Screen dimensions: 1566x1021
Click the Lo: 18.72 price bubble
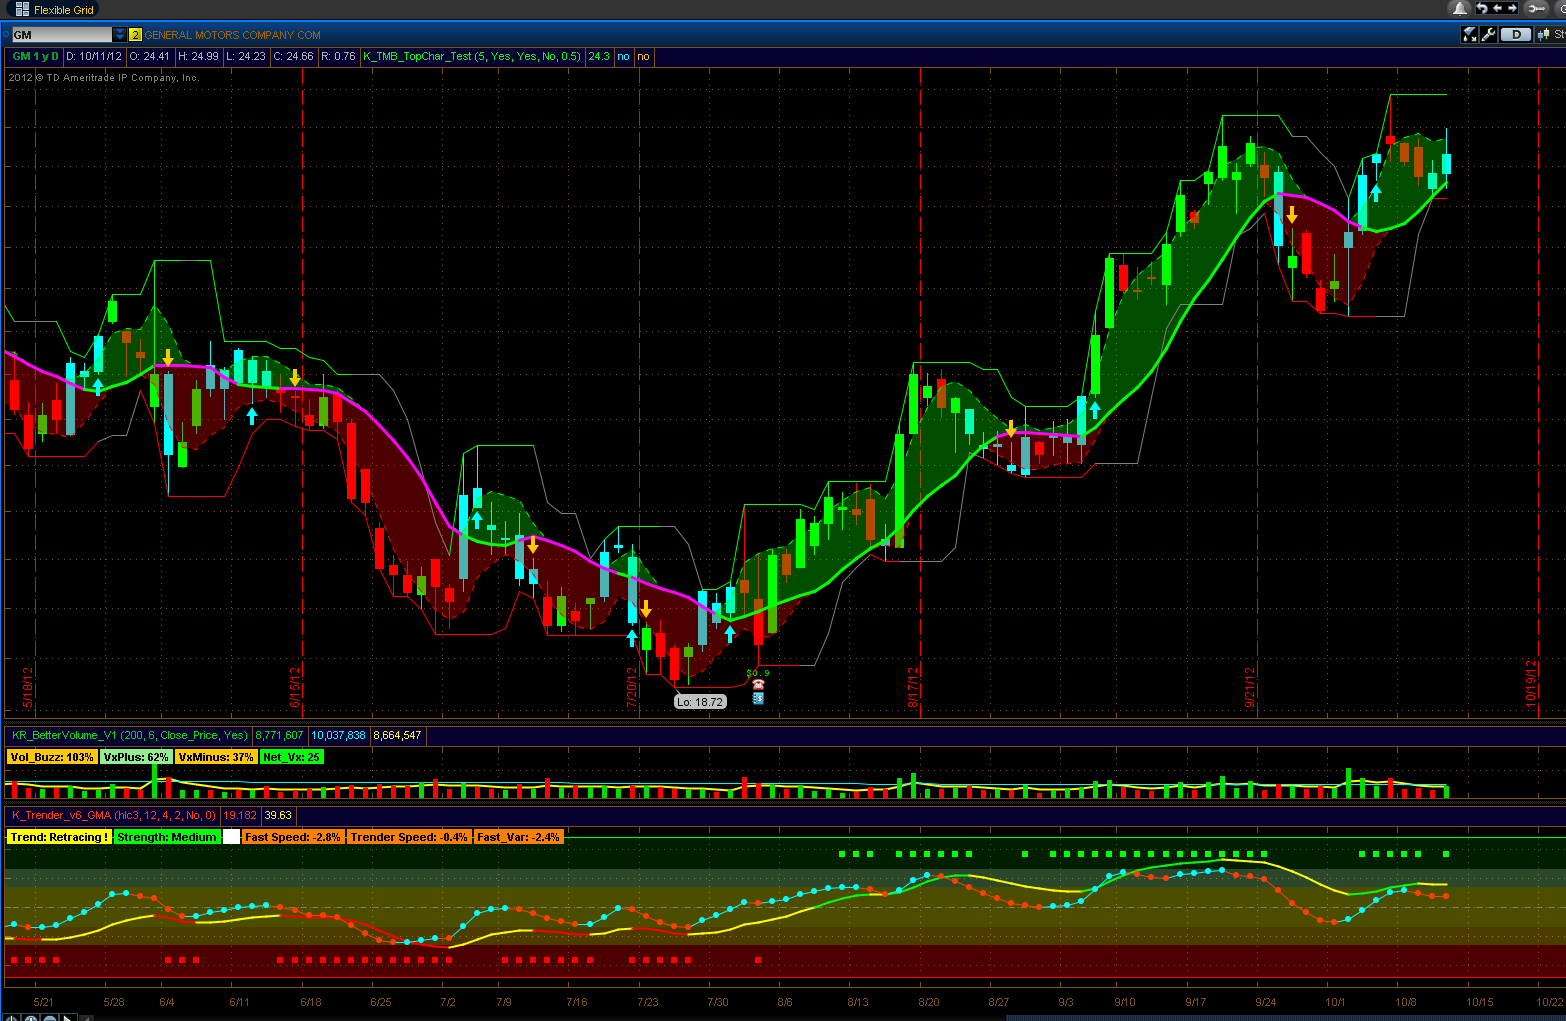tap(700, 702)
